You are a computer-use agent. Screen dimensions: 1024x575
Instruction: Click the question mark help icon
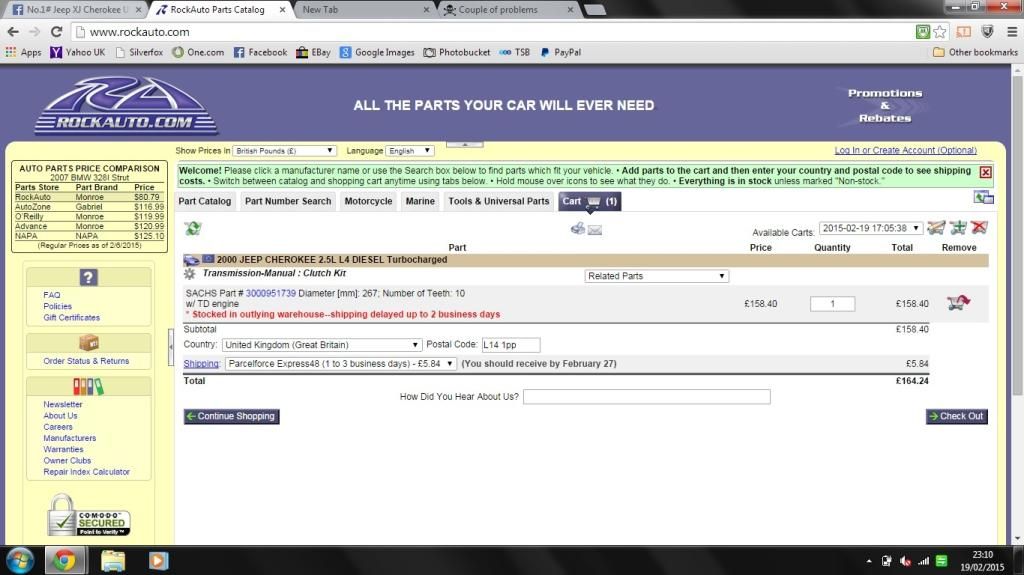tap(88, 277)
